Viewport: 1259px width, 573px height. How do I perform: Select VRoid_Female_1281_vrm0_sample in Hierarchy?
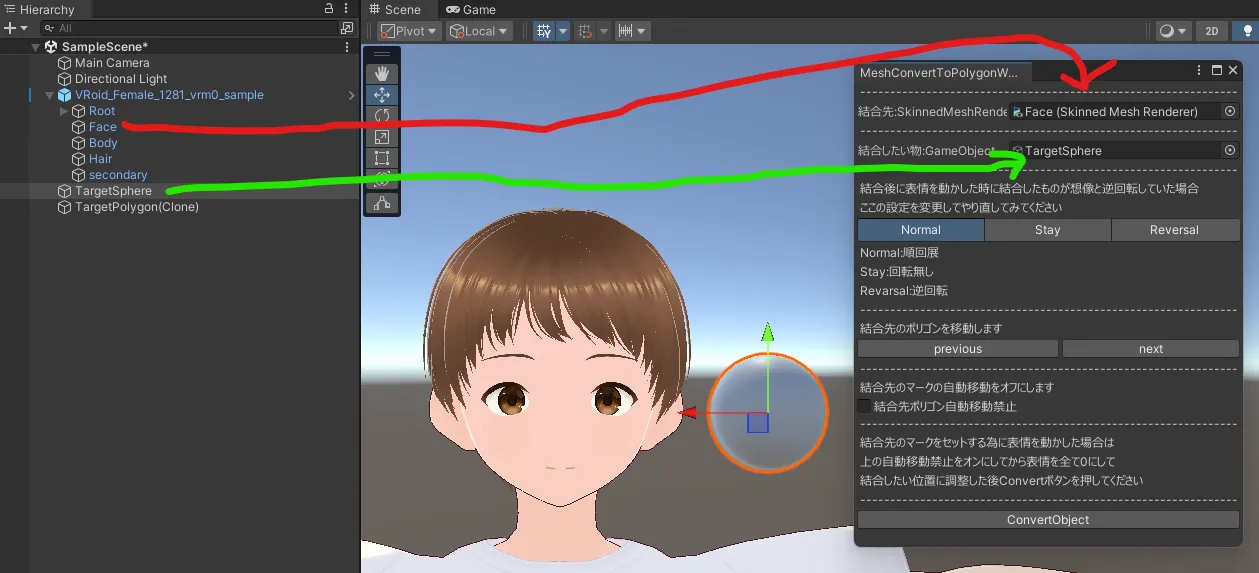pos(169,95)
